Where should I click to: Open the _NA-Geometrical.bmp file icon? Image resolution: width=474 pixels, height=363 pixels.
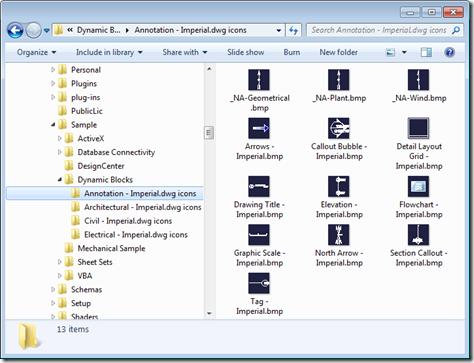(259, 80)
